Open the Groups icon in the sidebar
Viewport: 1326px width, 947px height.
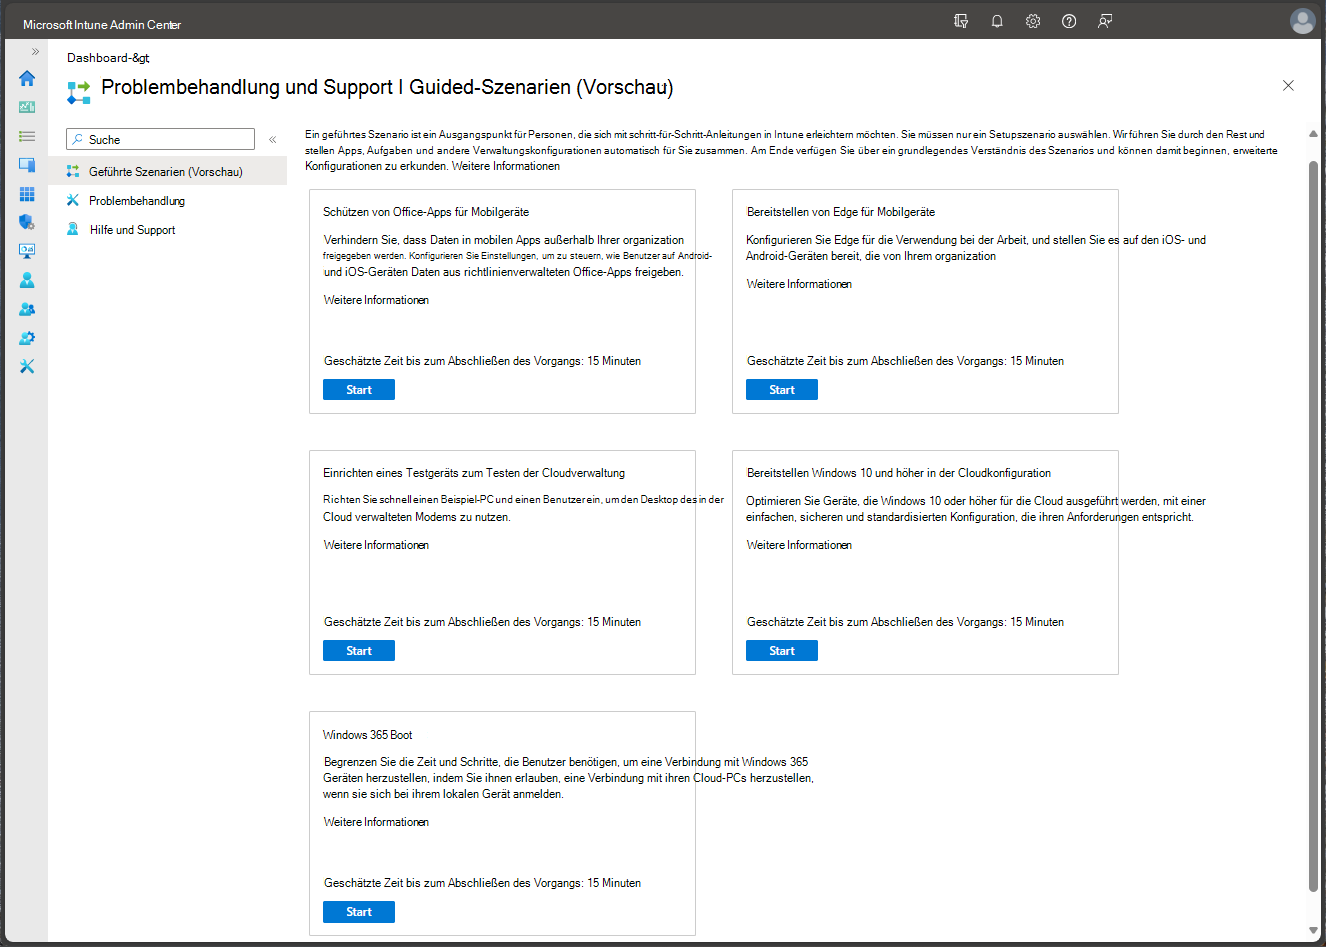[27, 309]
